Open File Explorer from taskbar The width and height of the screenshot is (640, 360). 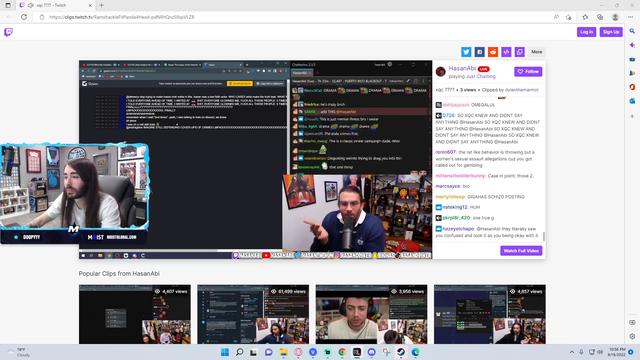click(284, 352)
